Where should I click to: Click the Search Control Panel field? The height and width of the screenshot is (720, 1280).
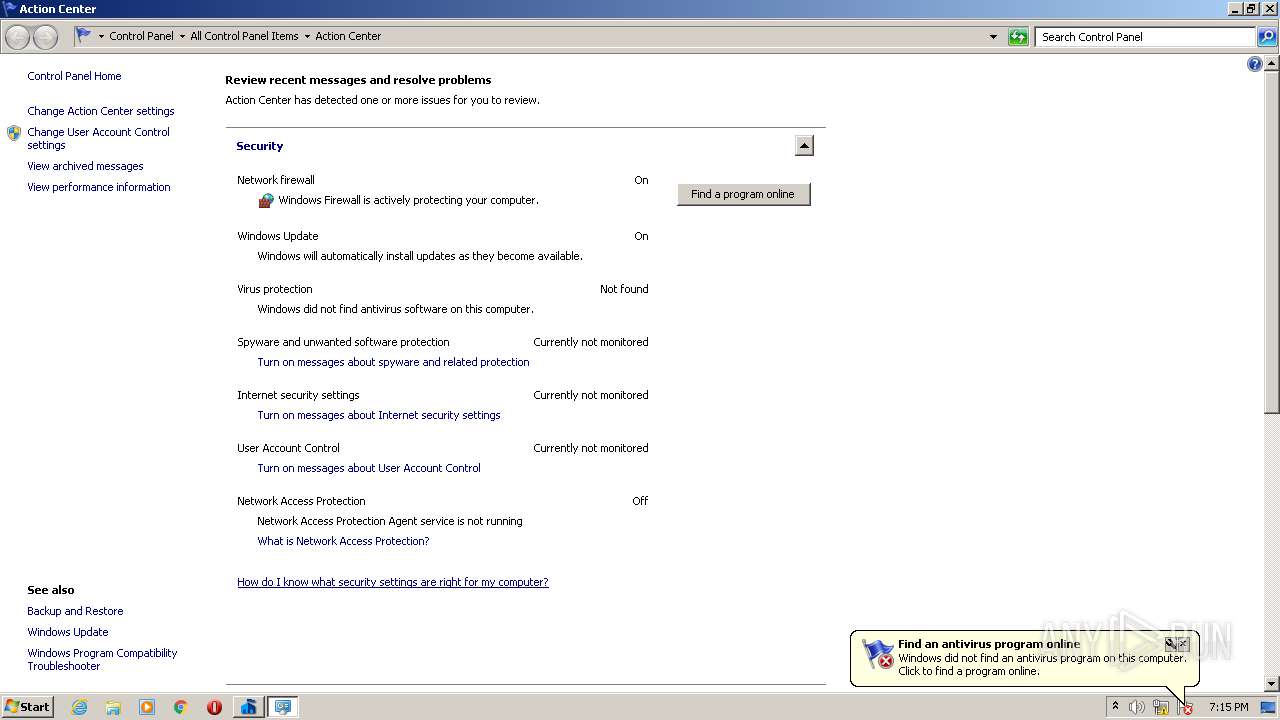(1145, 37)
